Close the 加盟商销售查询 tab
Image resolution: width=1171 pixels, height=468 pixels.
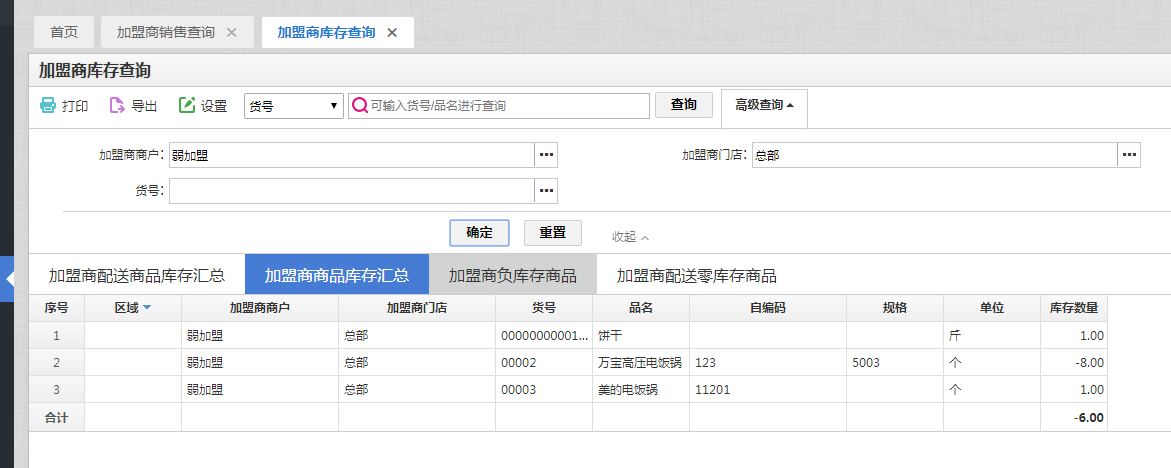click(232, 32)
